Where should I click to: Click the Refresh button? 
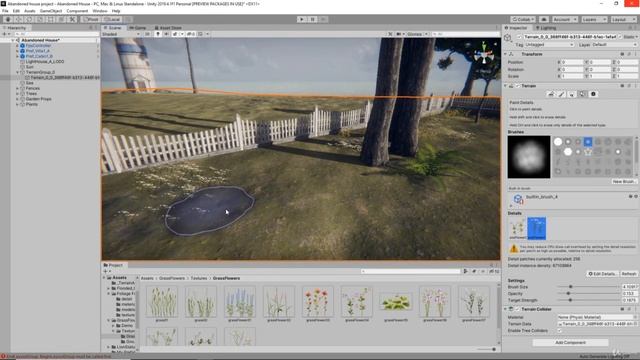tap(629, 273)
